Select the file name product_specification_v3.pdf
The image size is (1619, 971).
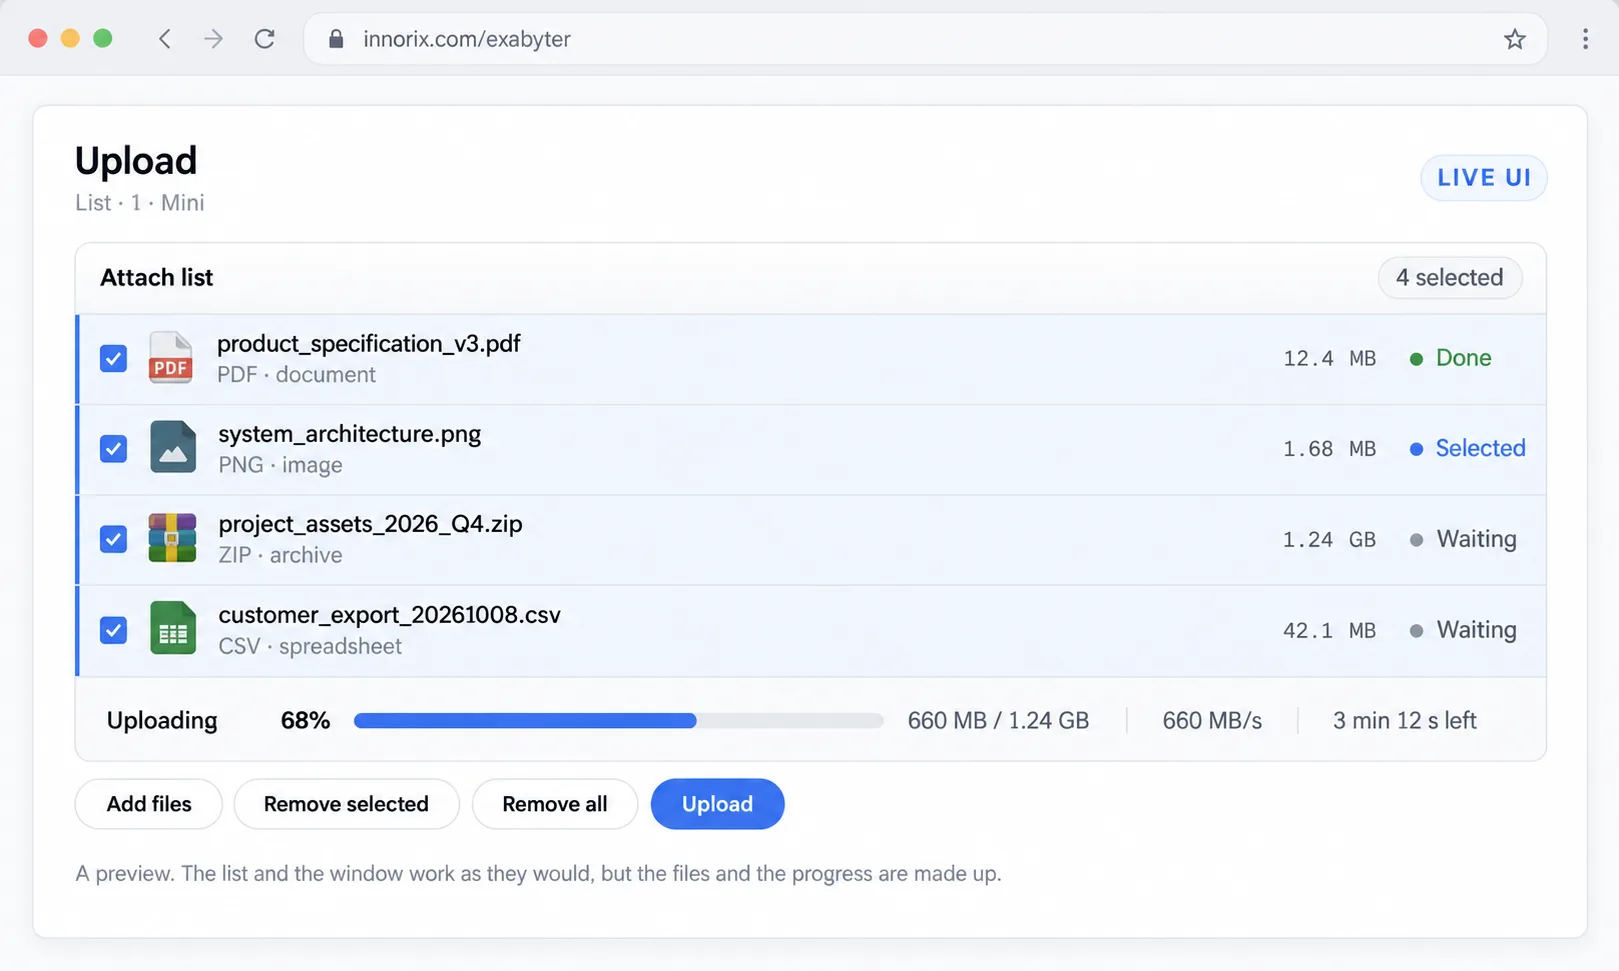[x=369, y=344]
